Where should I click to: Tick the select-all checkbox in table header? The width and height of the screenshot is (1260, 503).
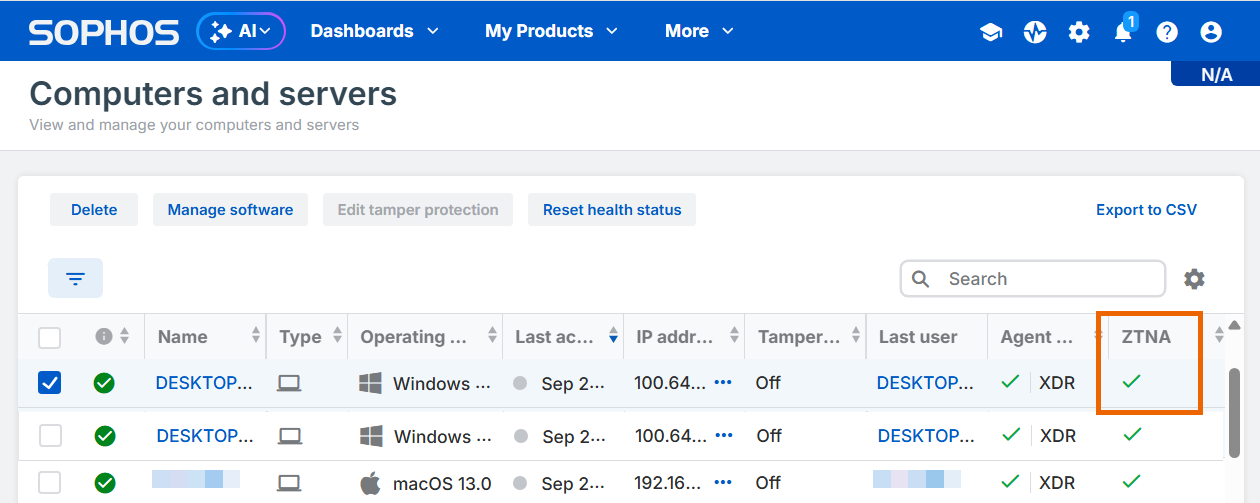pyautogui.click(x=49, y=337)
